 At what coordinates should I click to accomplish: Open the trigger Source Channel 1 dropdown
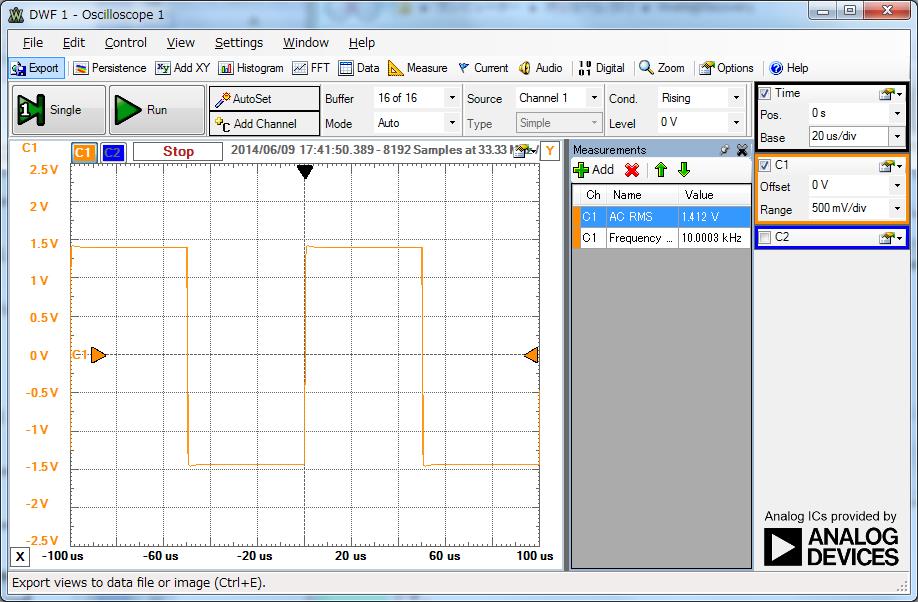pos(594,98)
